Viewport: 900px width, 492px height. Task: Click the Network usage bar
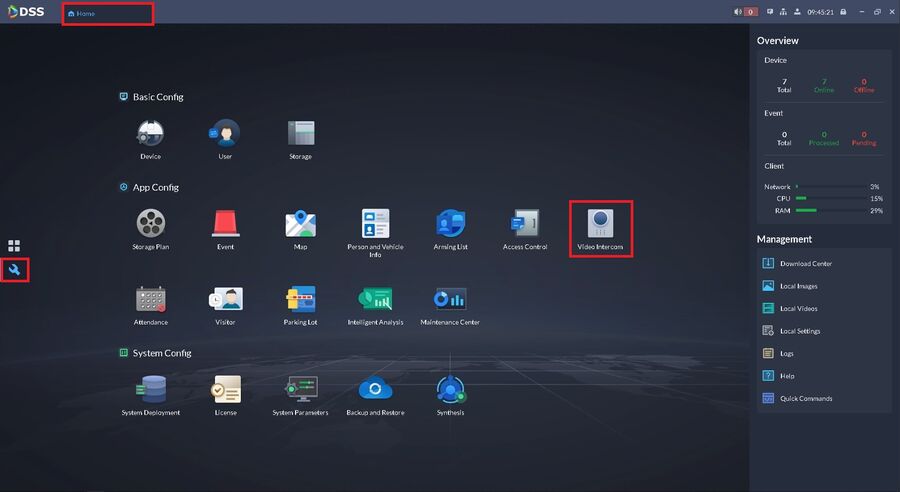[831, 187]
